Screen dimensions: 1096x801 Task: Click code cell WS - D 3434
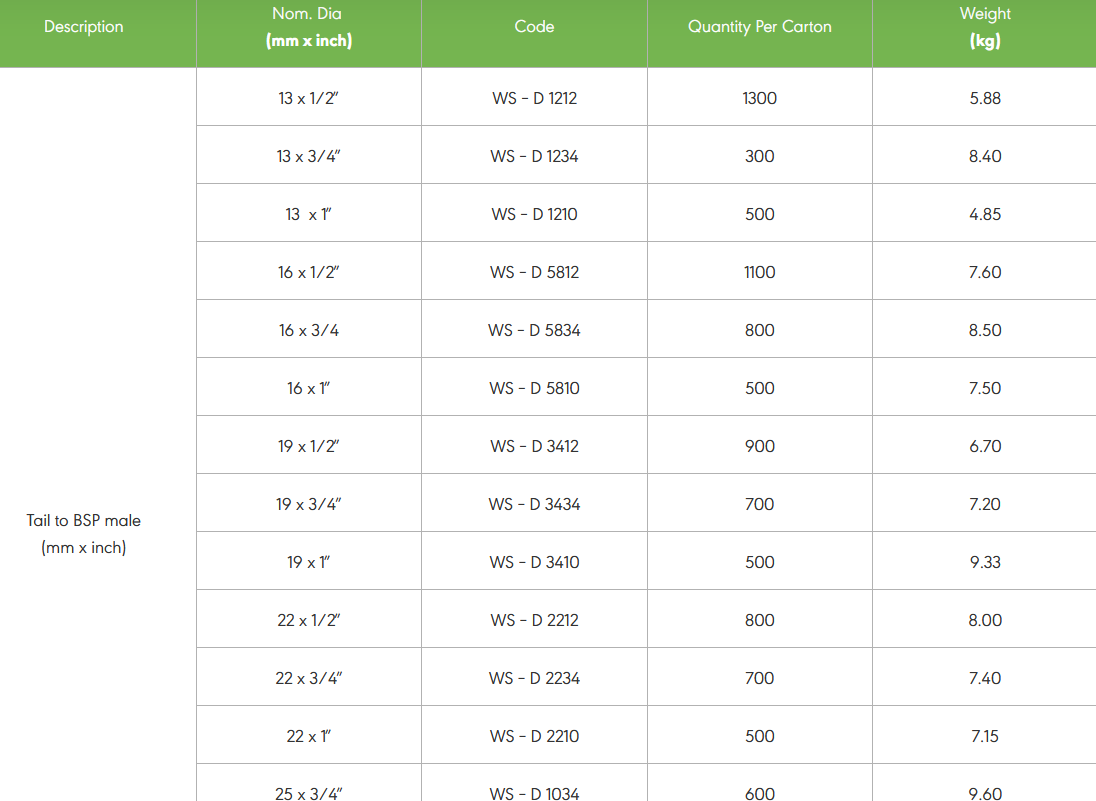point(534,504)
